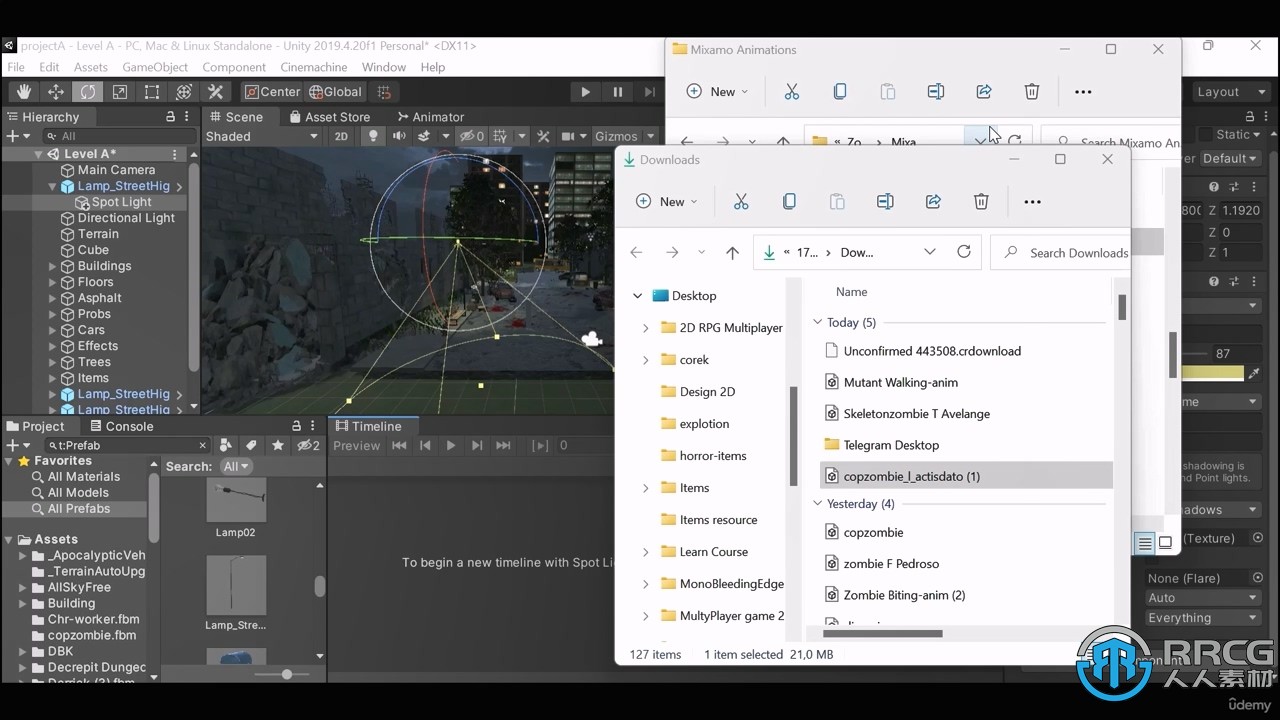
Task: Collapse the Today (5) group
Action: click(x=817, y=322)
